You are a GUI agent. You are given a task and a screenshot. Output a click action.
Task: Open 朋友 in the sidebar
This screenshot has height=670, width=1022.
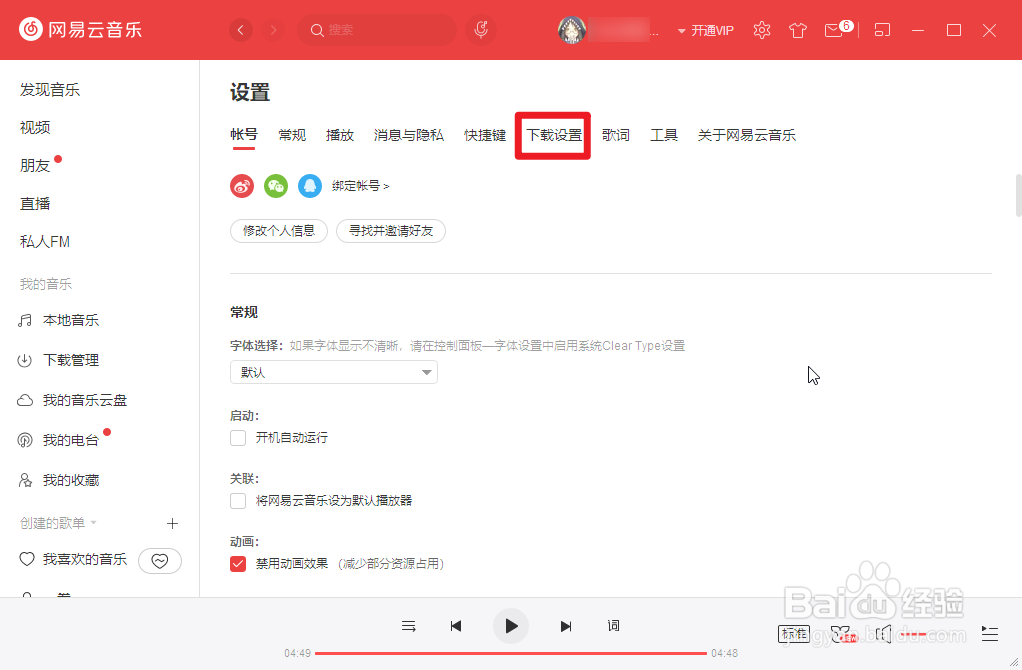point(35,166)
